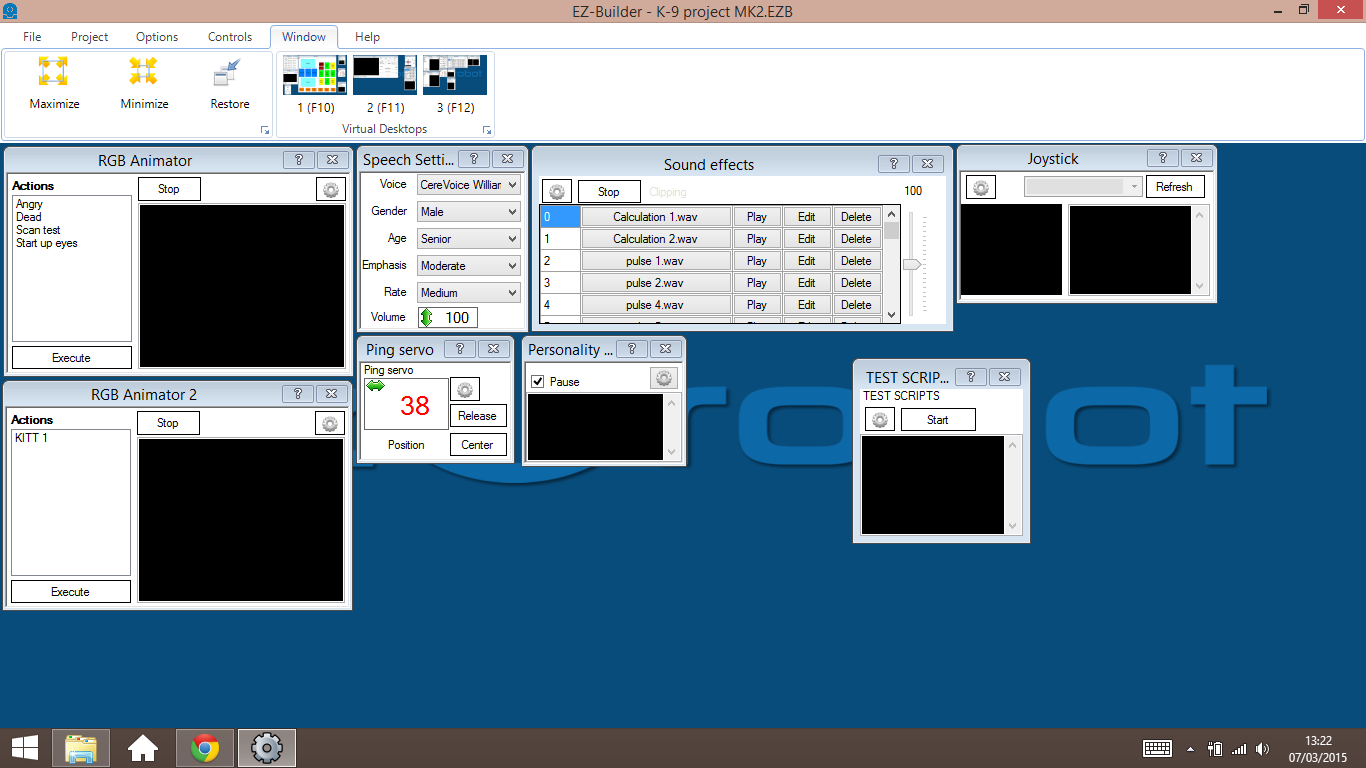The image size is (1366, 768).
Task: Switch to the Project menu tab
Action: click(x=89, y=37)
